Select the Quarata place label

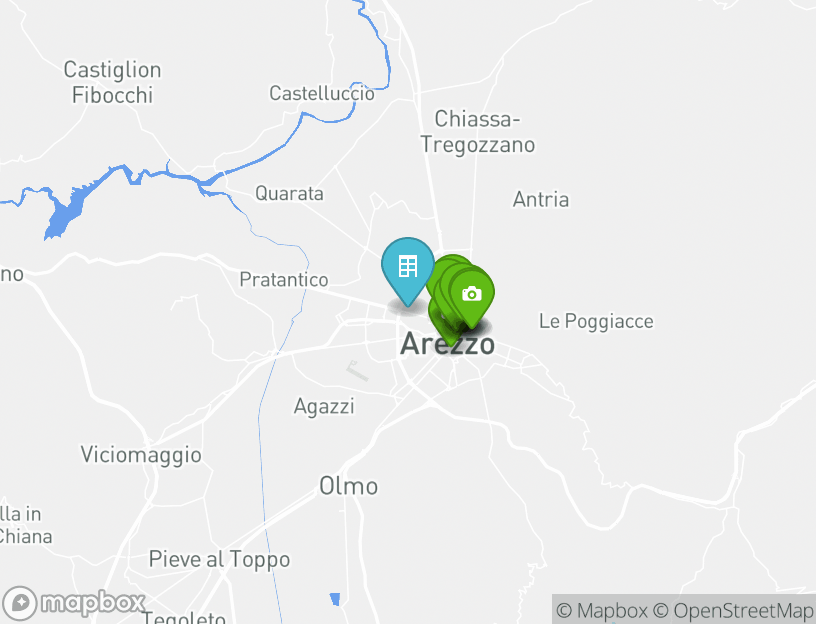coord(289,194)
